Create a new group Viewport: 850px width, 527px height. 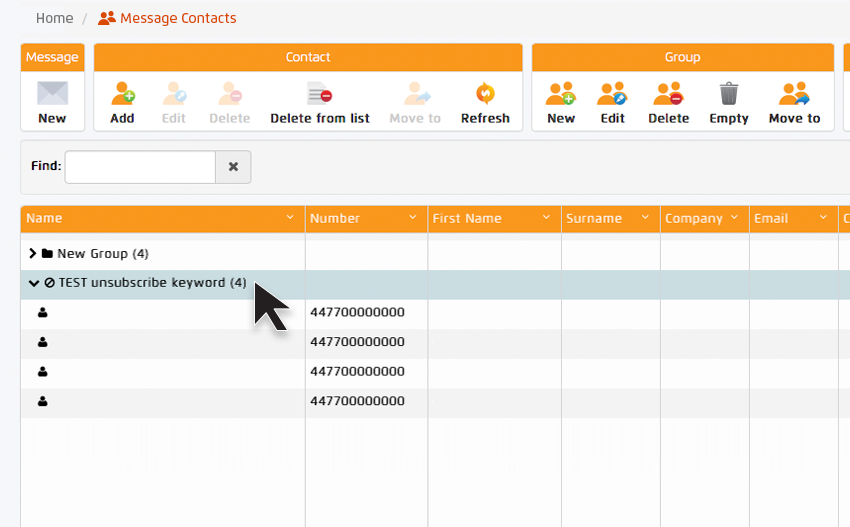[561, 95]
